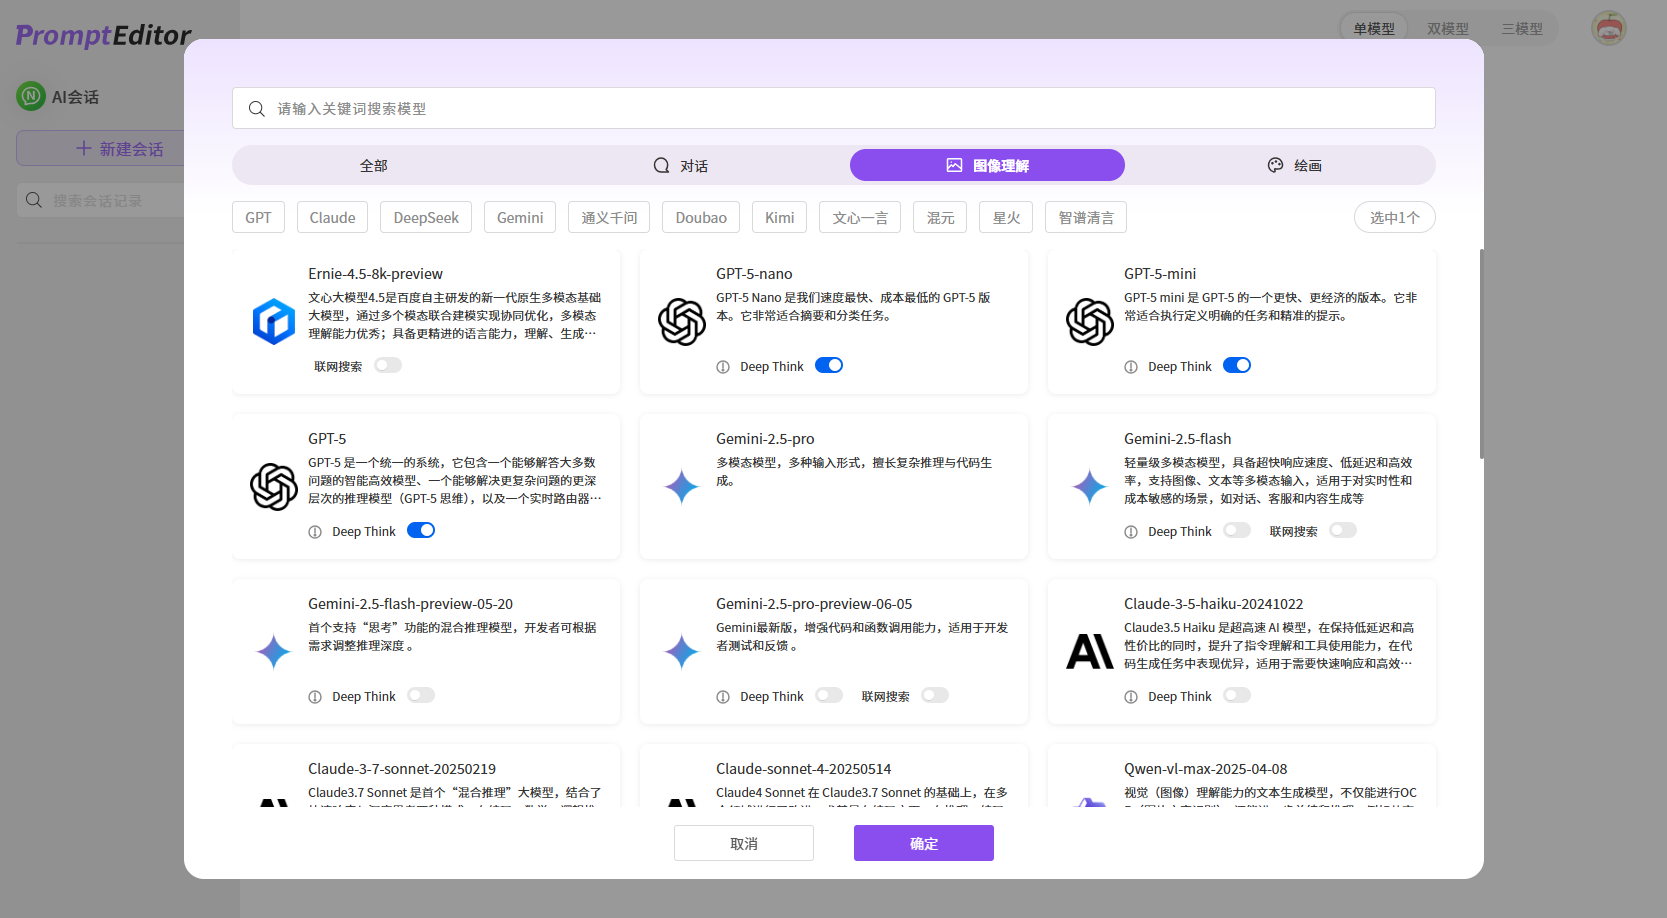Click the 确定 button to confirm selection
1667x918 pixels.
click(x=923, y=843)
